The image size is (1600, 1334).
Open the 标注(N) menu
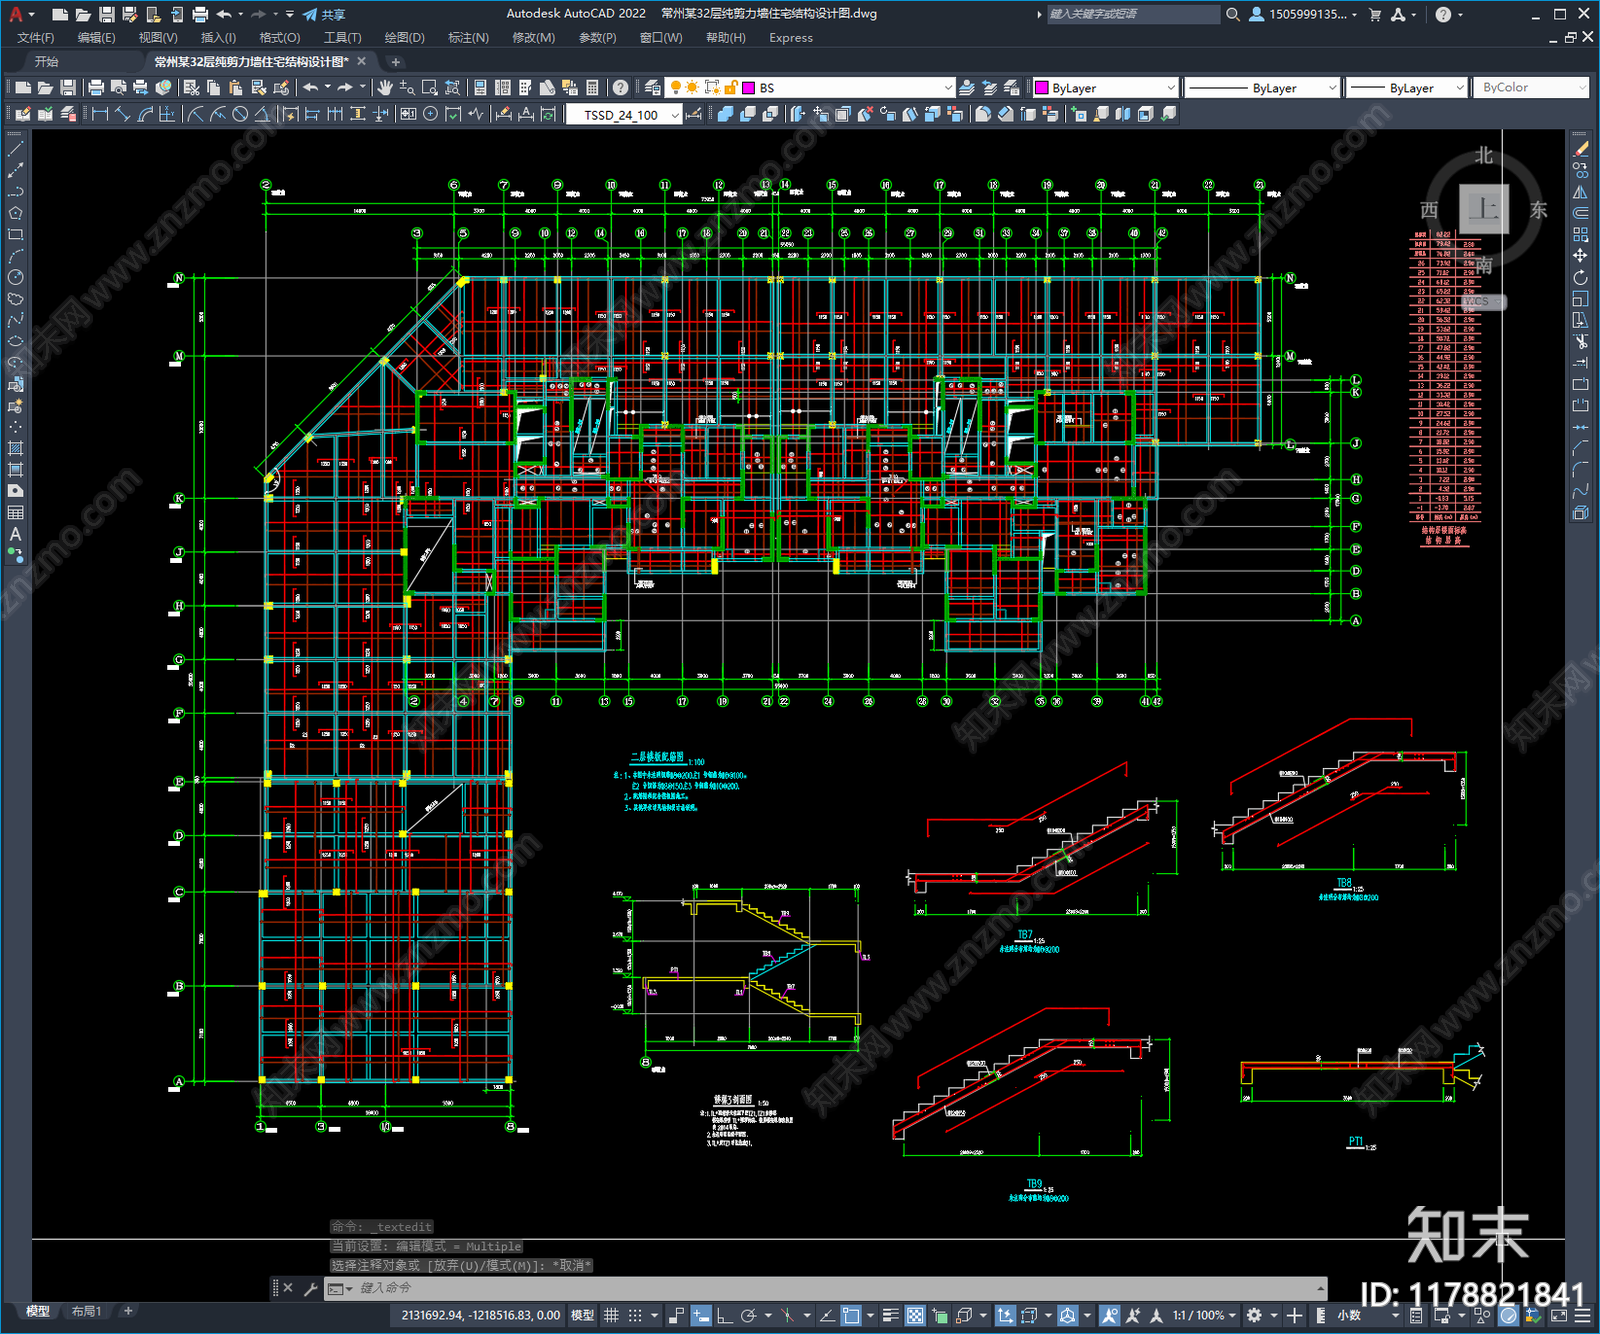pos(468,38)
